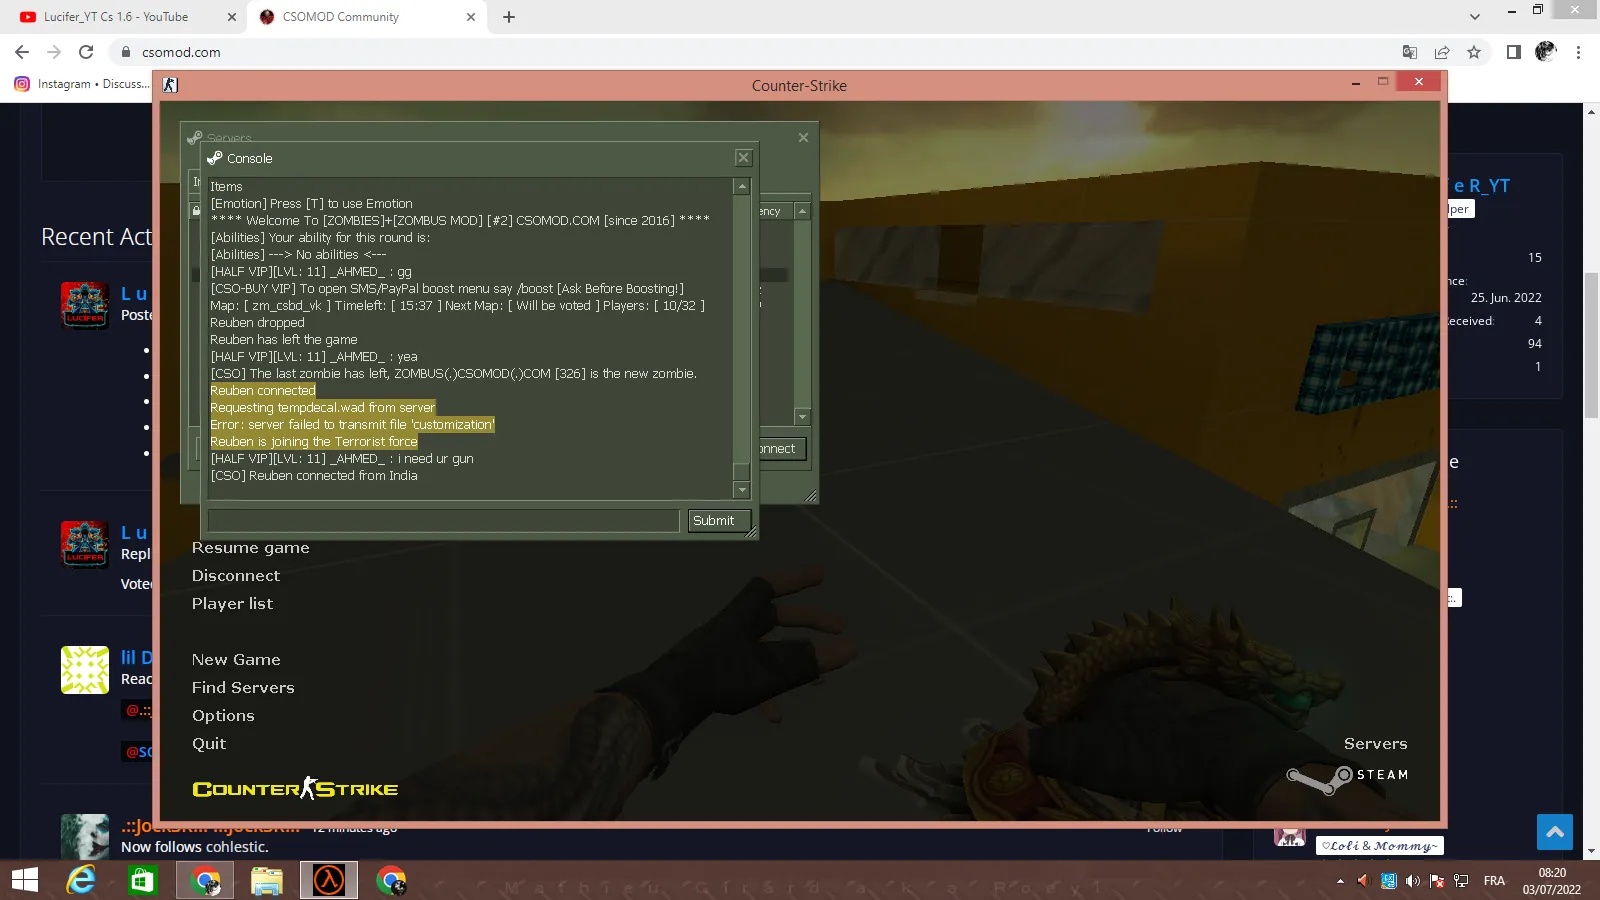Open the Player list menu item
Image resolution: width=1600 pixels, height=900 pixels.
232,604
